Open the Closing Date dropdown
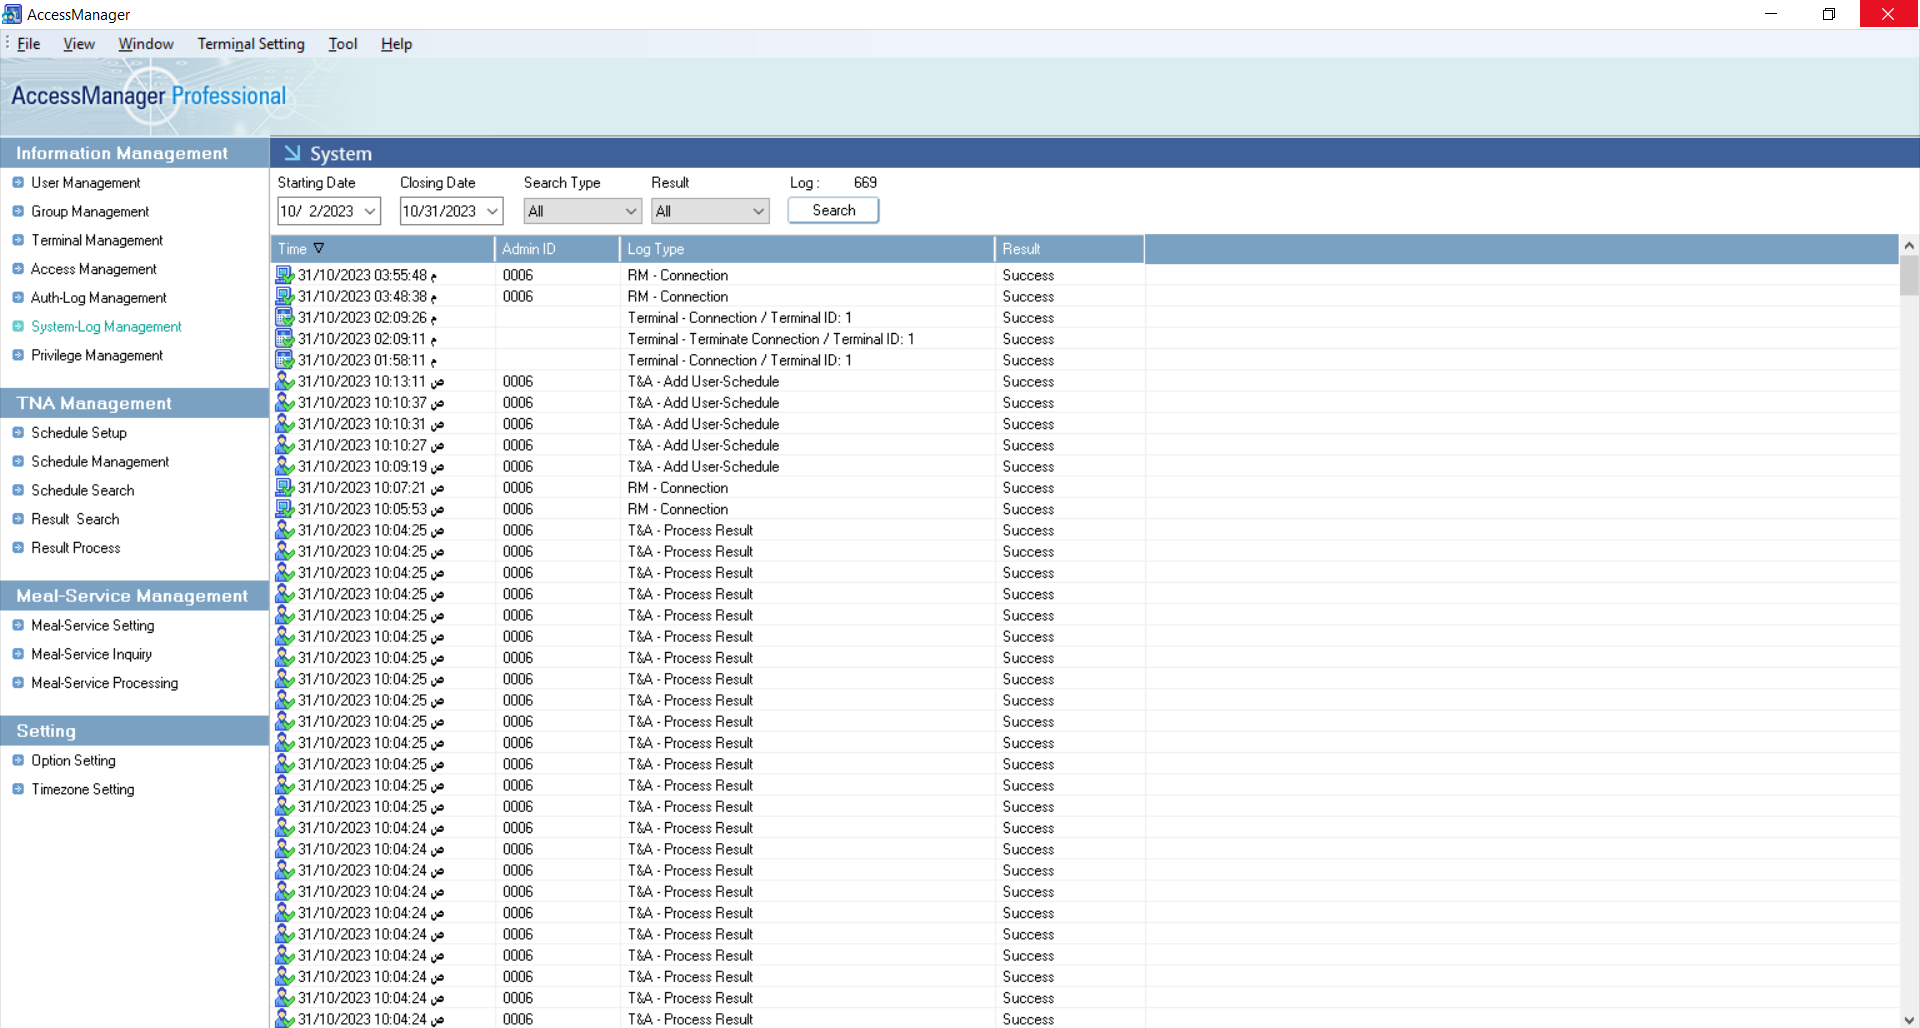The width and height of the screenshot is (1920, 1028). coord(491,211)
